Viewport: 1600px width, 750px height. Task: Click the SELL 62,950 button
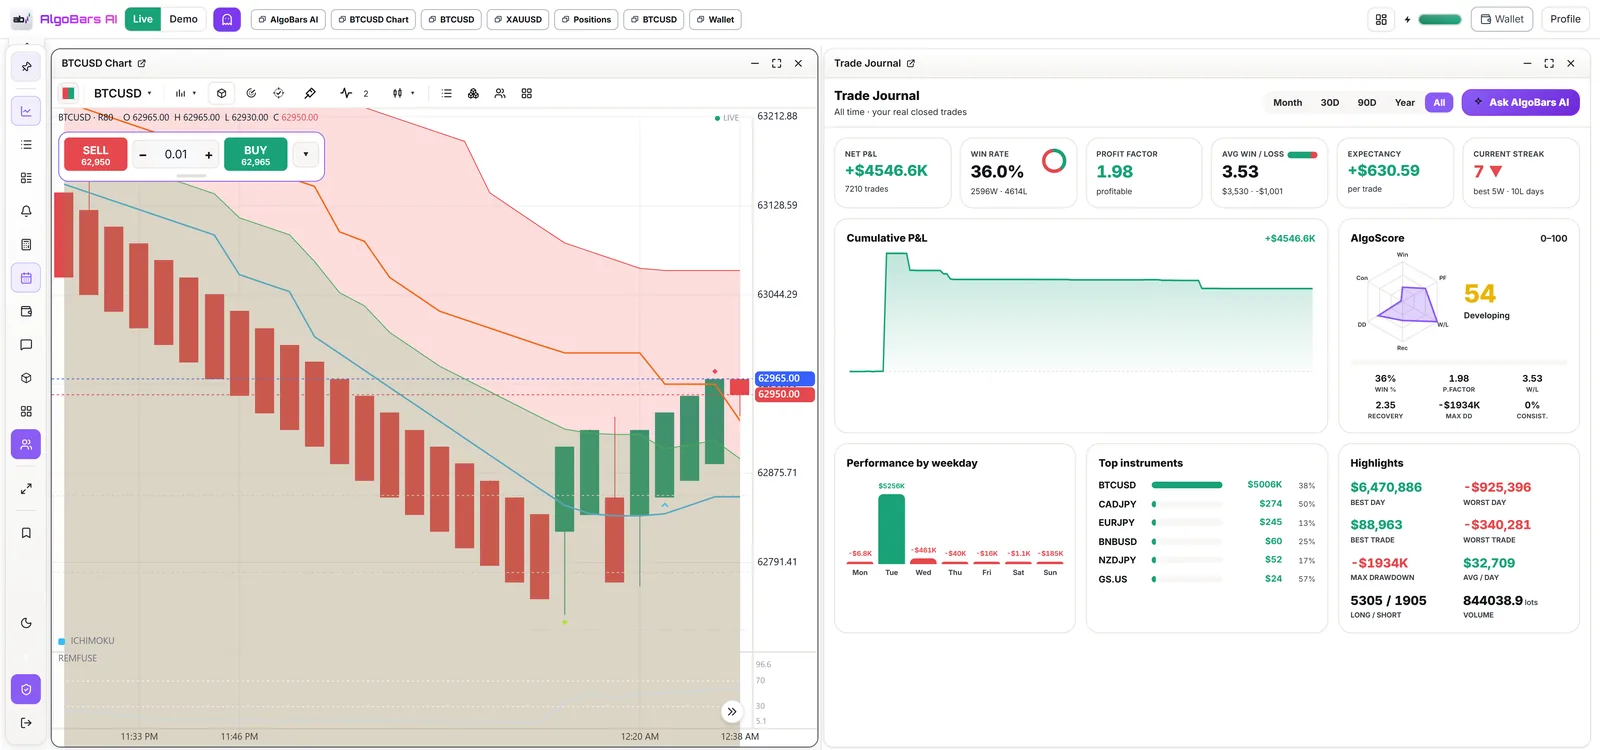[96, 155]
